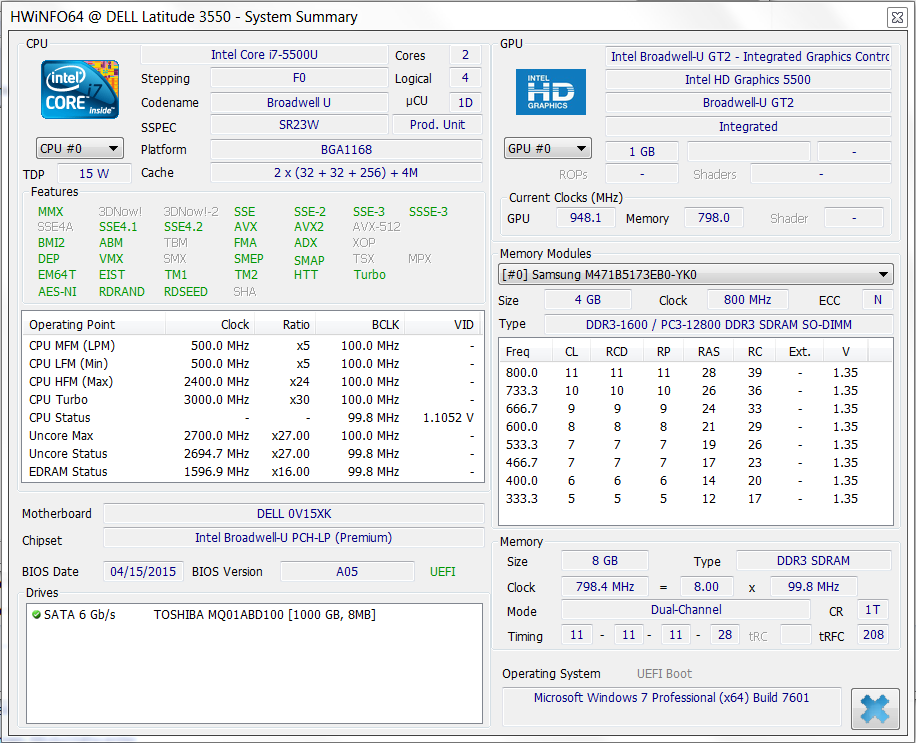
Task: Select the CPU HFM (Max) row
Action: (x=253, y=382)
